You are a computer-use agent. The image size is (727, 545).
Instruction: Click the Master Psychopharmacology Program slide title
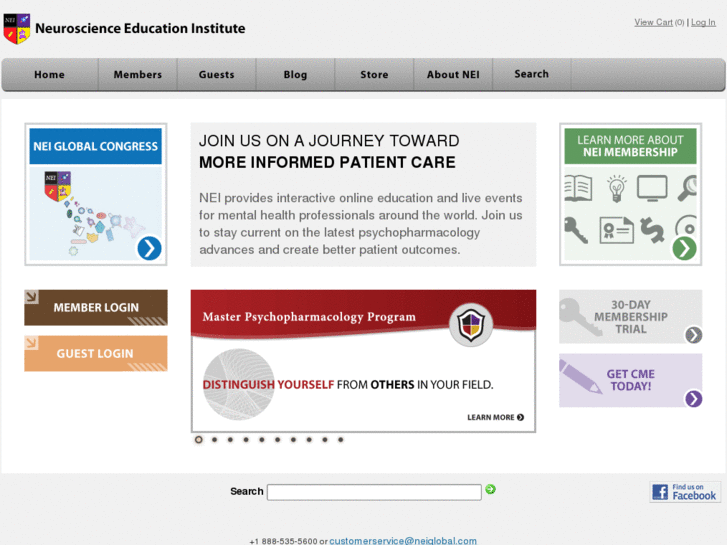point(309,317)
